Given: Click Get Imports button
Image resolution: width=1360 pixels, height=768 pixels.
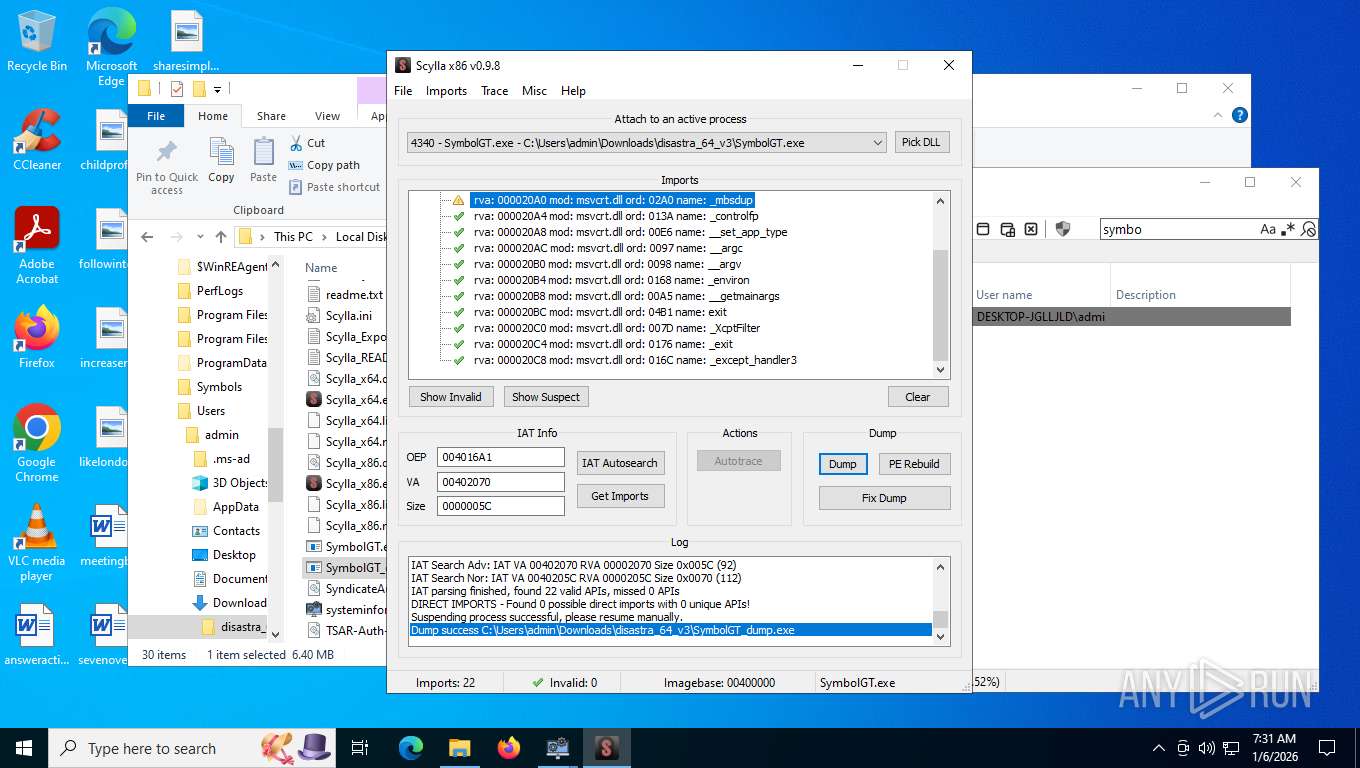Looking at the screenshot, I should tap(620, 496).
